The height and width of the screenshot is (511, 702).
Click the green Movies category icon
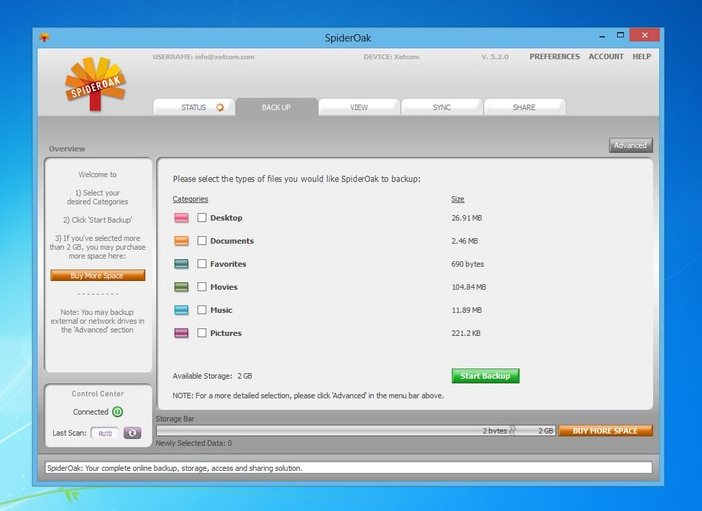pos(181,287)
